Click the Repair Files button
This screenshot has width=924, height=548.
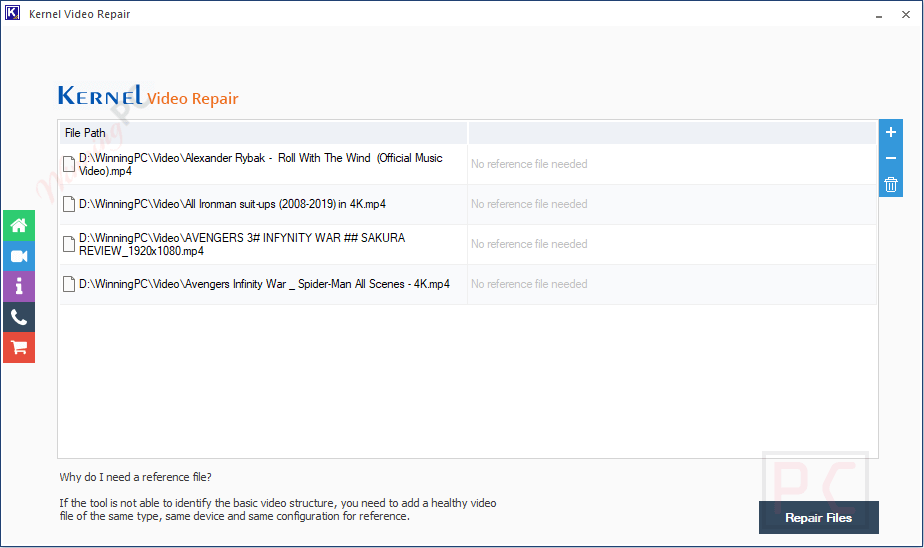(819, 517)
